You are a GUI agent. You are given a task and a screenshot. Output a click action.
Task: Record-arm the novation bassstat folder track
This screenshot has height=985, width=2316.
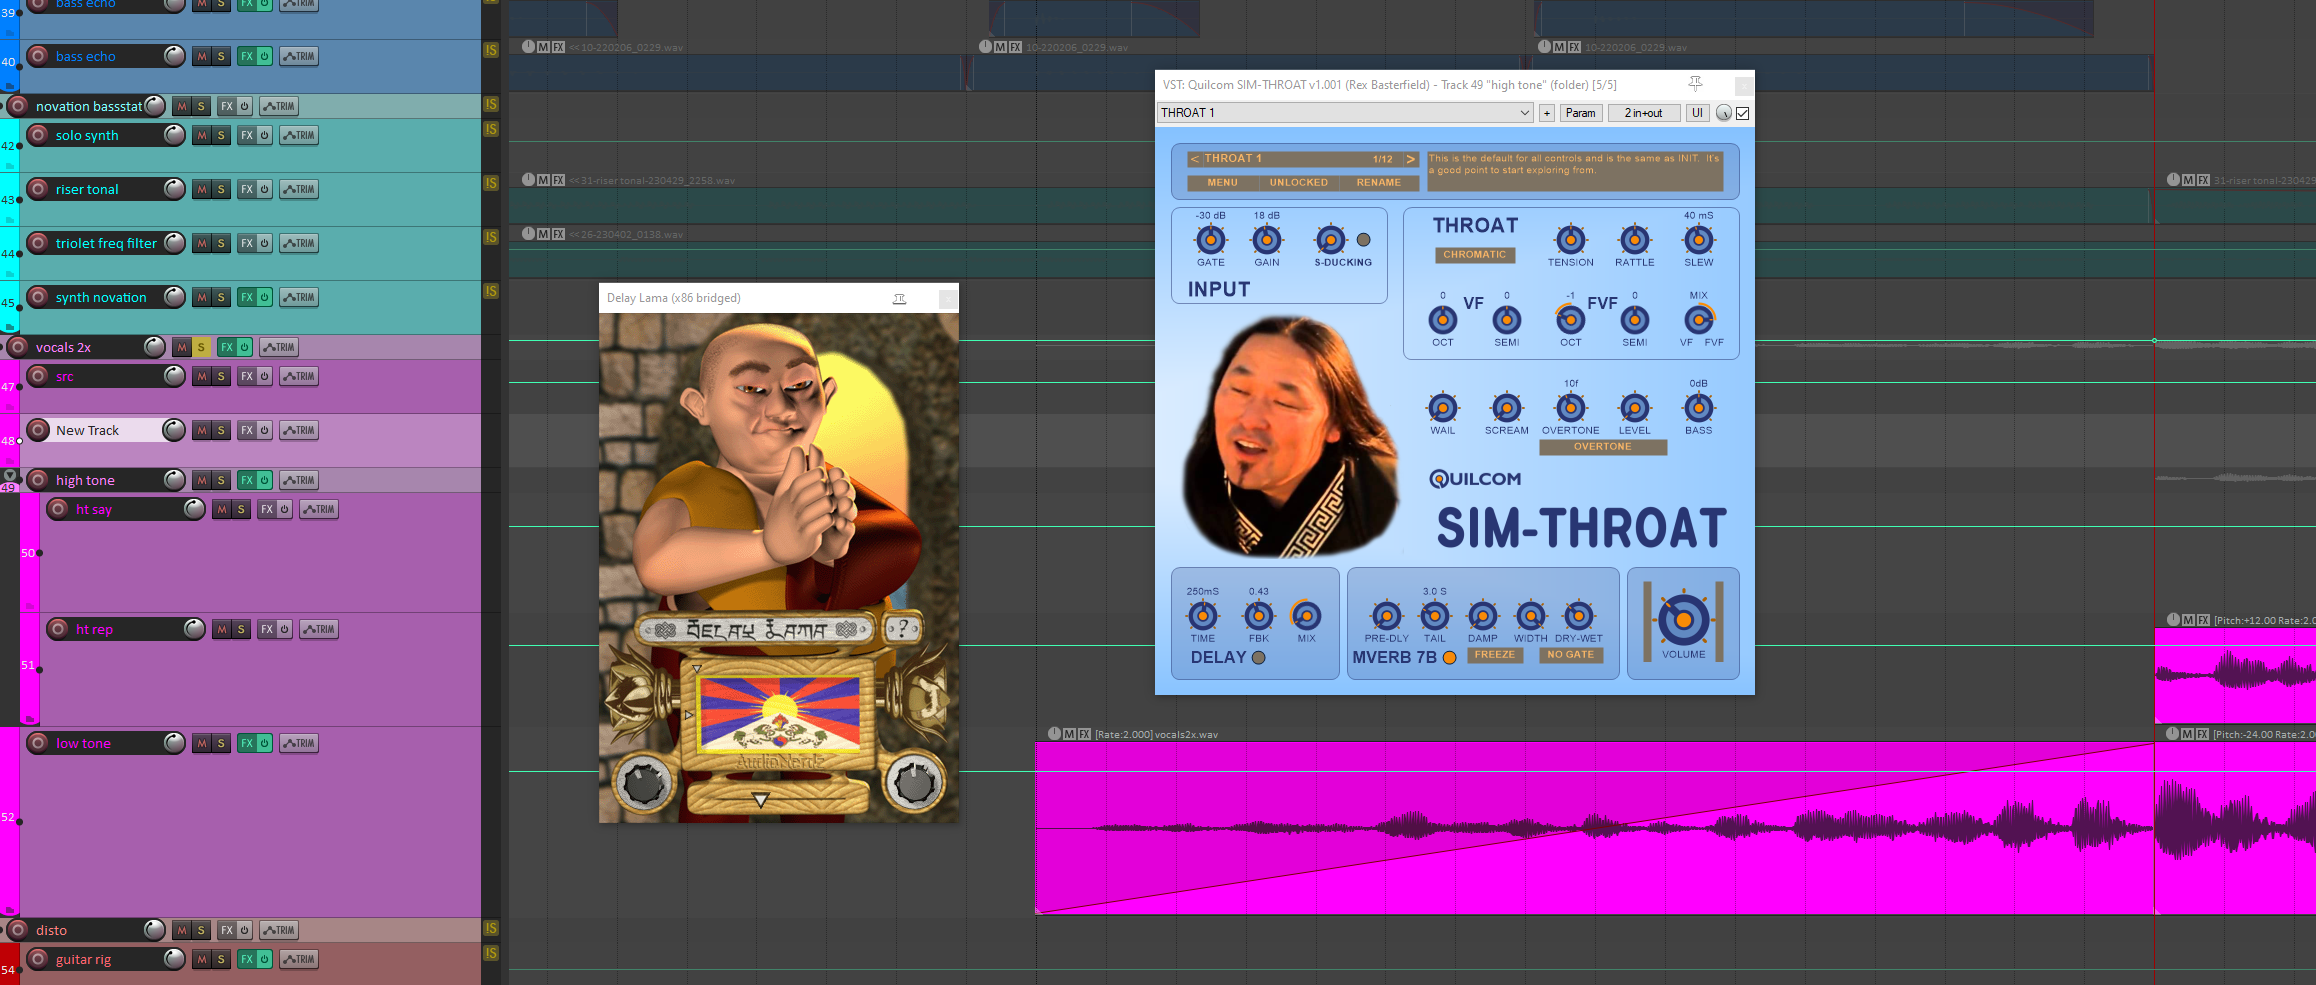click(18, 106)
